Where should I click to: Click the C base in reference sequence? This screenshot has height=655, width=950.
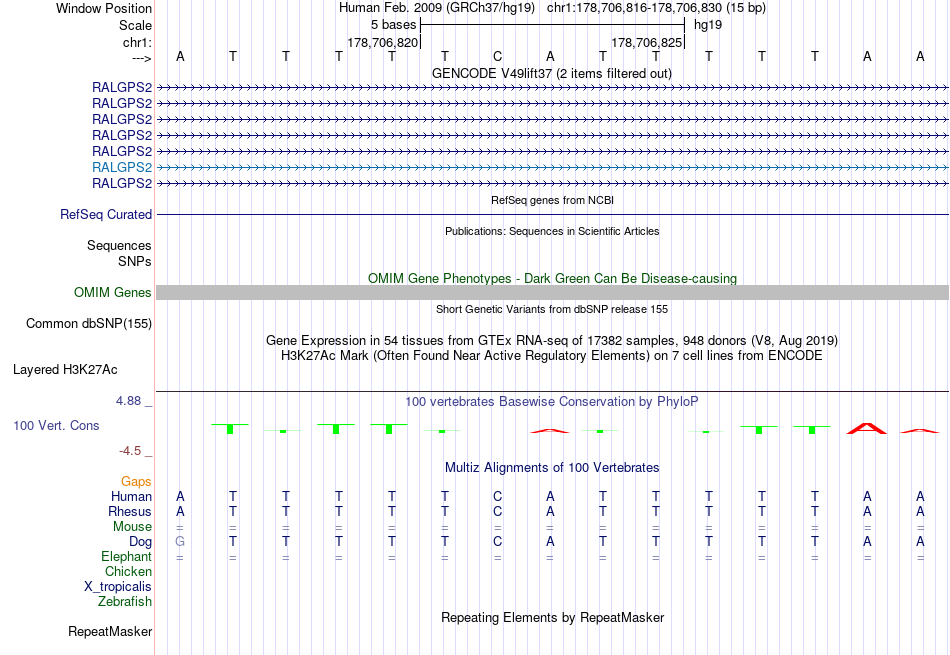(x=497, y=56)
